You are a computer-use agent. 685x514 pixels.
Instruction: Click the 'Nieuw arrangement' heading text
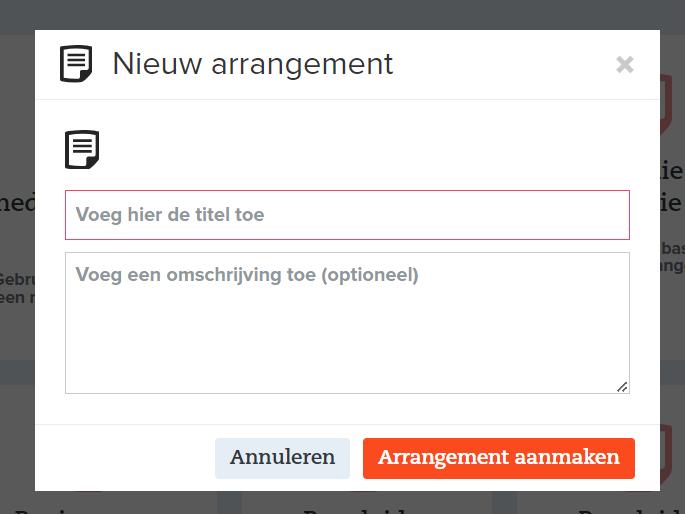(x=253, y=64)
